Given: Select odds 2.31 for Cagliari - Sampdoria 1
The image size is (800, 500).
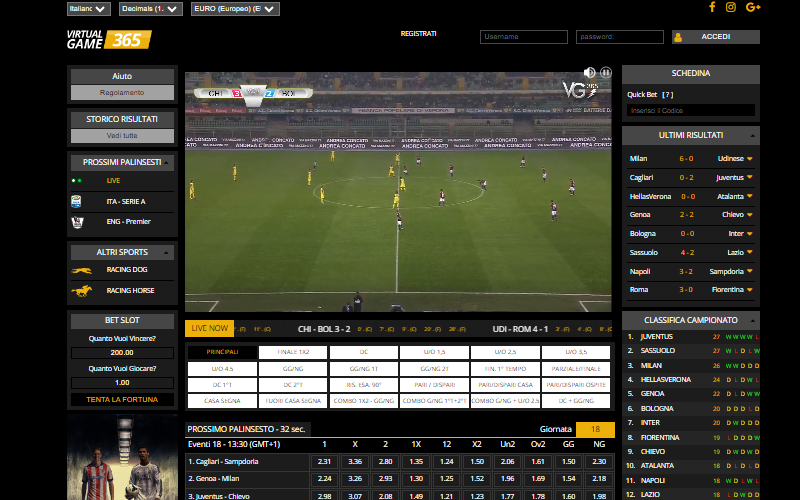Looking at the screenshot, I should point(324,462).
